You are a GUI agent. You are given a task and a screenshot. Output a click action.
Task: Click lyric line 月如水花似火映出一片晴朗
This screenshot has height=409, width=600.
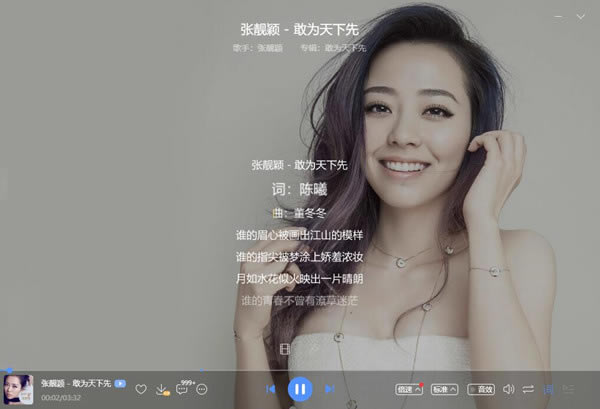click(x=299, y=279)
